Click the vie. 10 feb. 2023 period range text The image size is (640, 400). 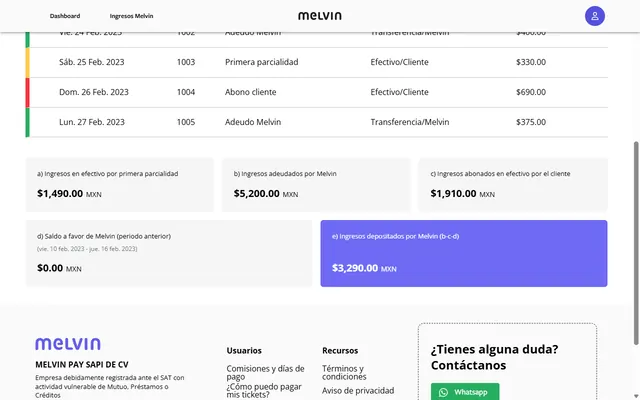pos(87,249)
